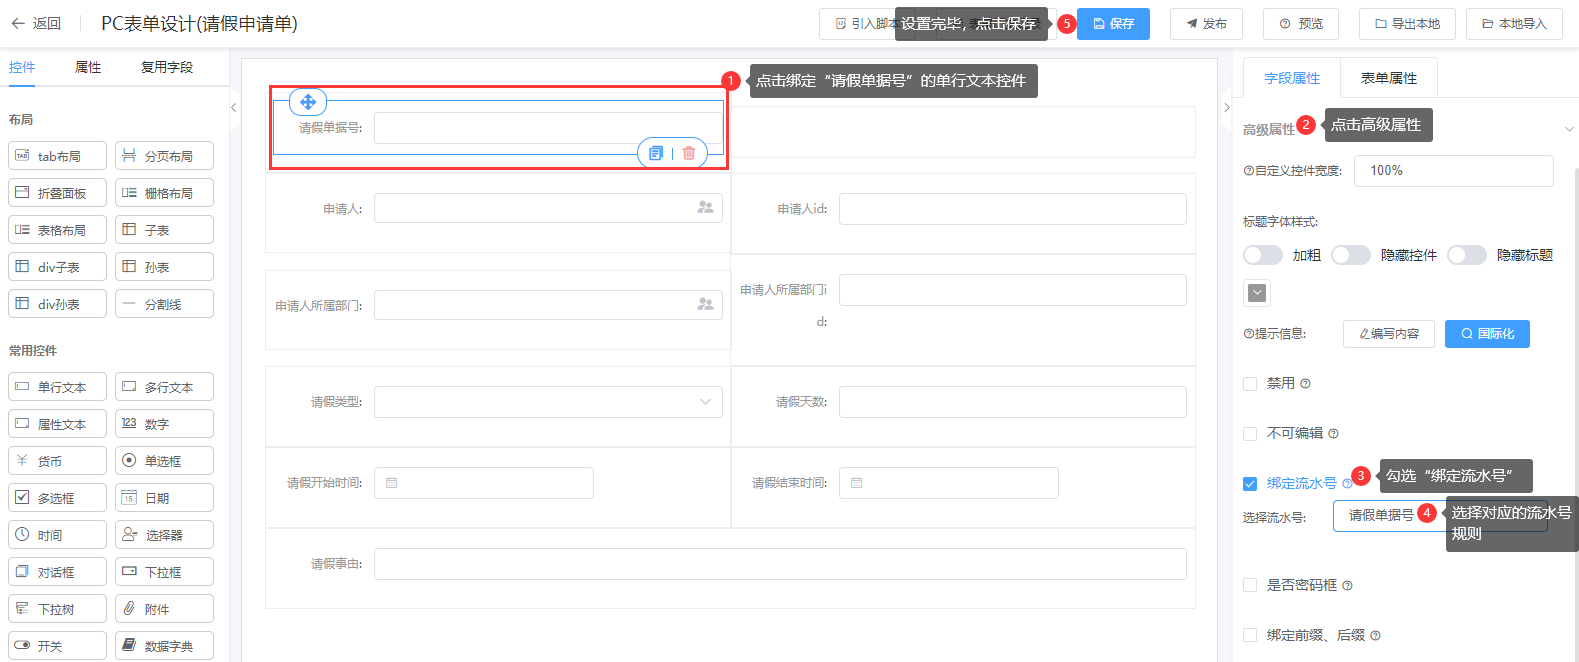This screenshot has width=1579, height=662.
Task: Select the 多选框 control
Action: (x=57, y=498)
